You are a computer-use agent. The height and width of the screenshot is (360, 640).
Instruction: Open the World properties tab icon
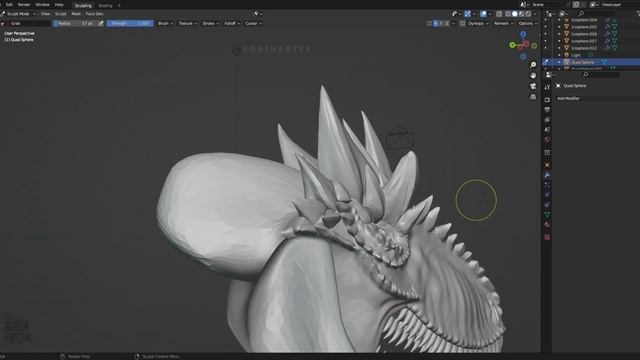point(547,140)
